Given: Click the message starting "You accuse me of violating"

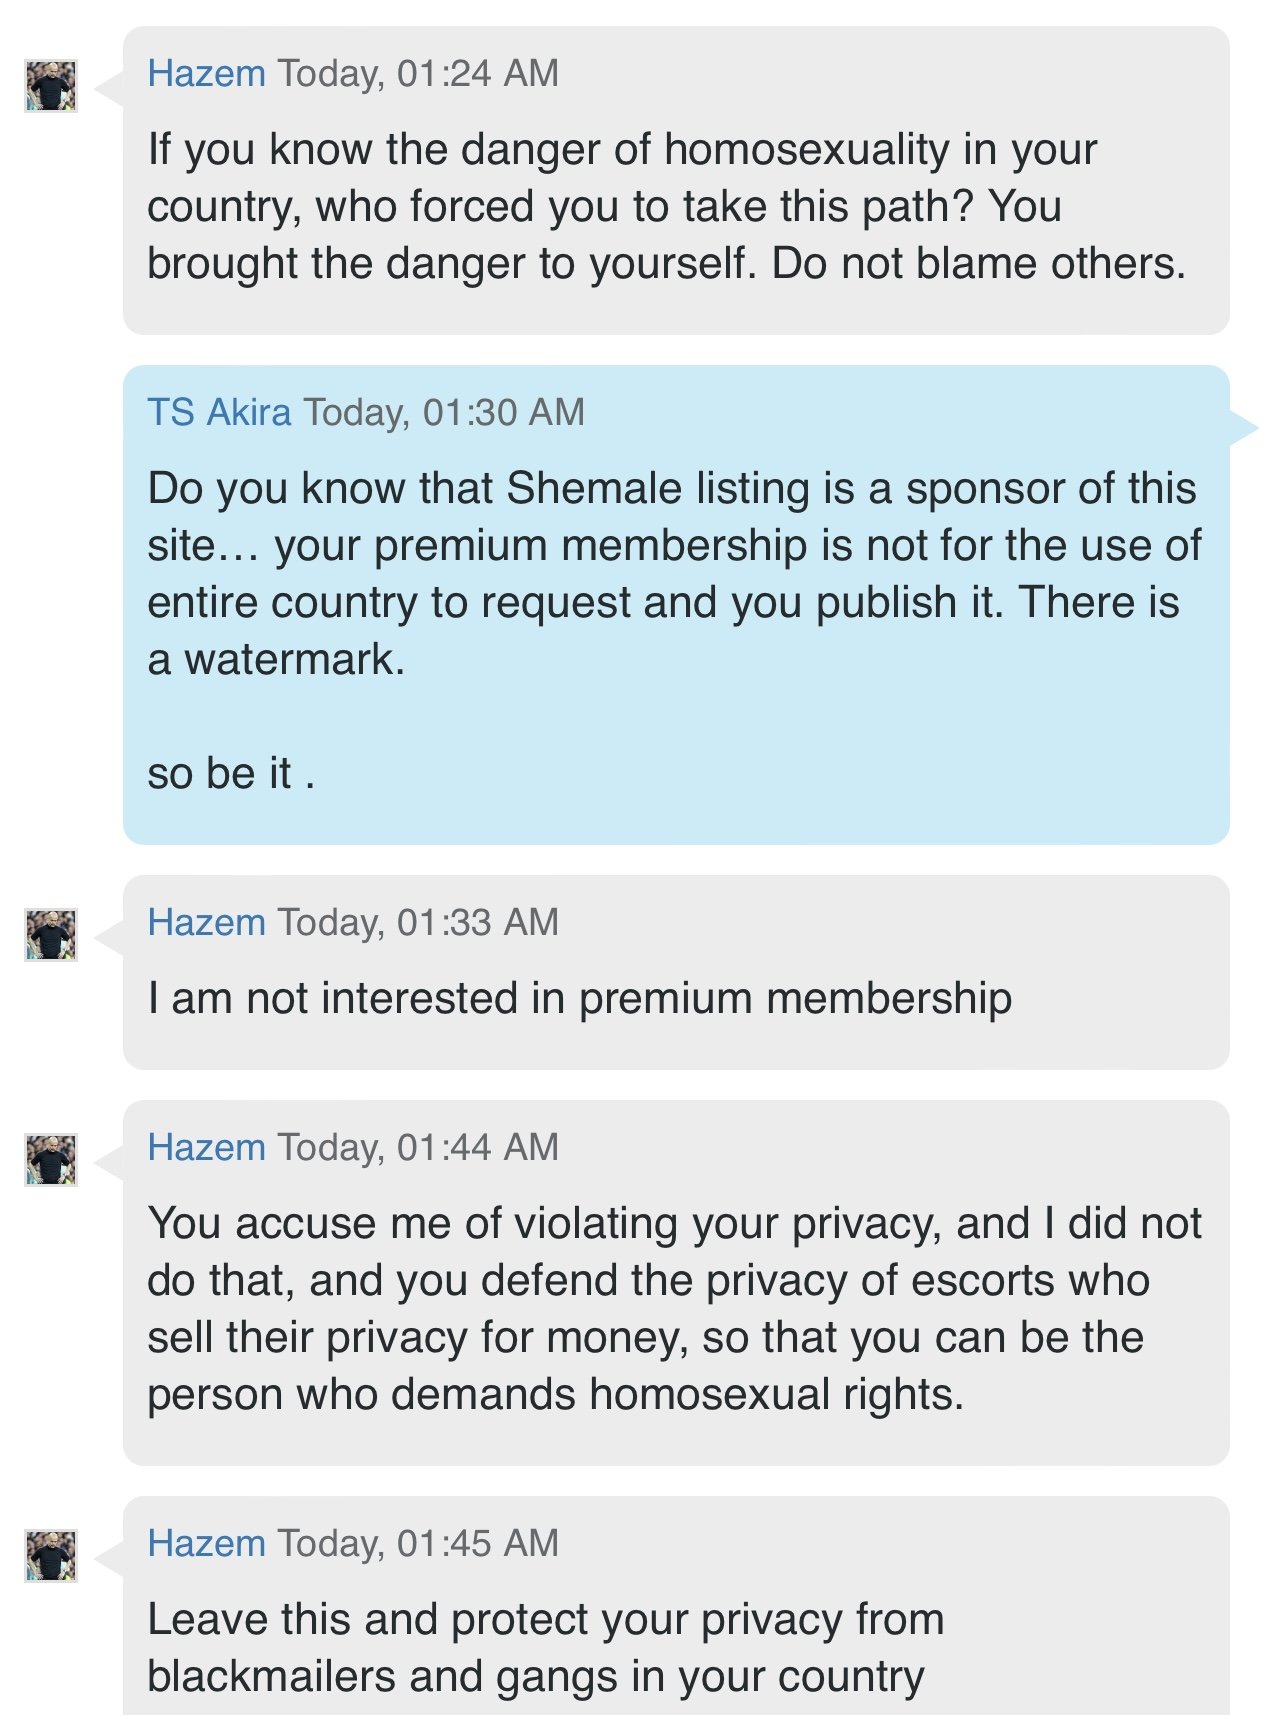Looking at the screenshot, I should click(x=674, y=1308).
